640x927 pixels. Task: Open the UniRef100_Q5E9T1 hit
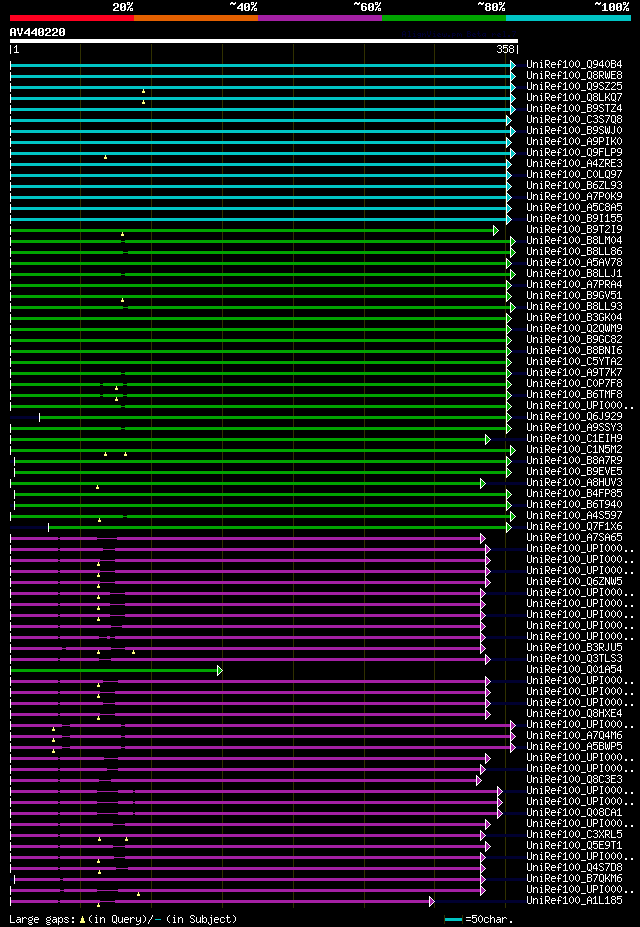pyautogui.click(x=574, y=847)
